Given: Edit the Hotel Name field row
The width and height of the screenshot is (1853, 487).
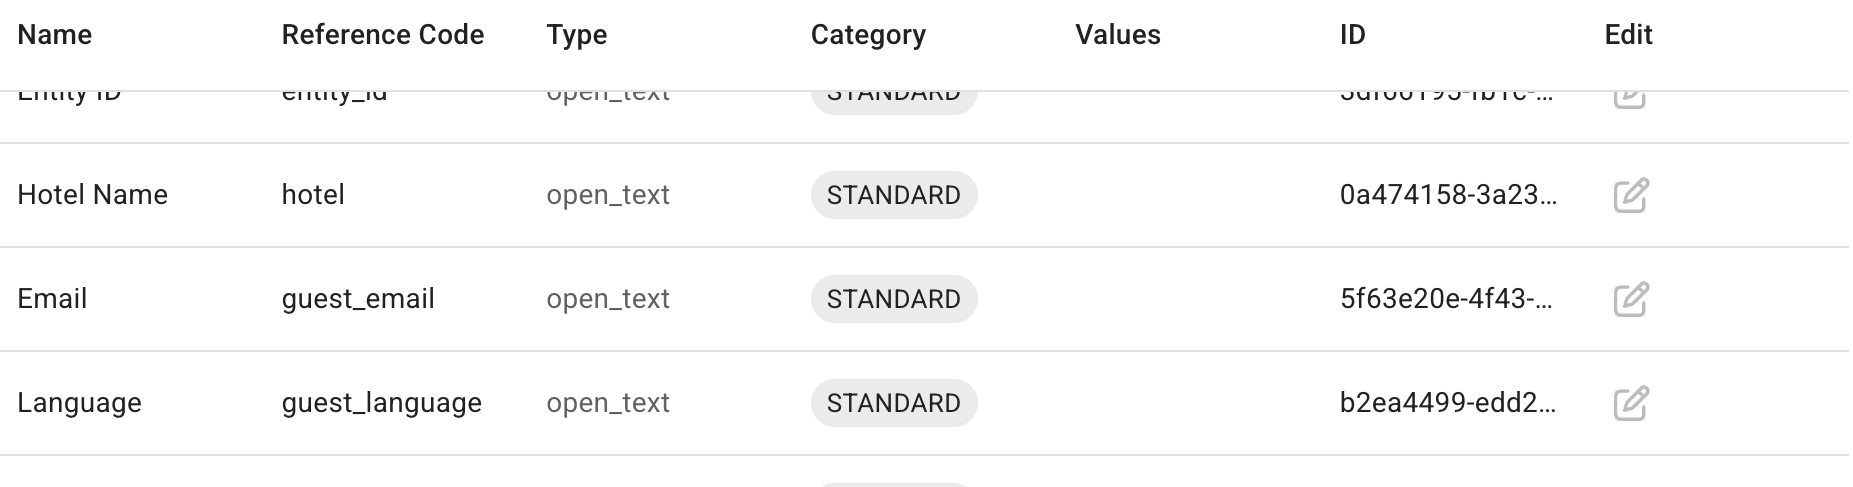Looking at the screenshot, I should click(x=1631, y=195).
